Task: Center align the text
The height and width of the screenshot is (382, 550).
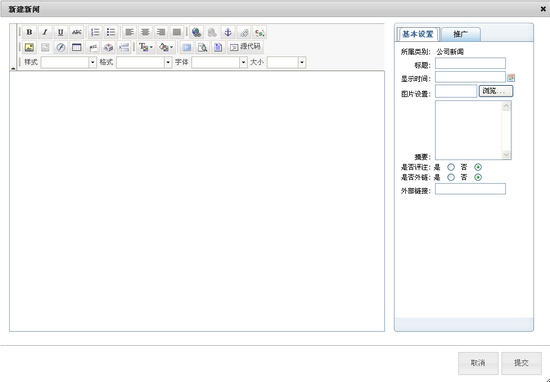Action: (x=145, y=32)
